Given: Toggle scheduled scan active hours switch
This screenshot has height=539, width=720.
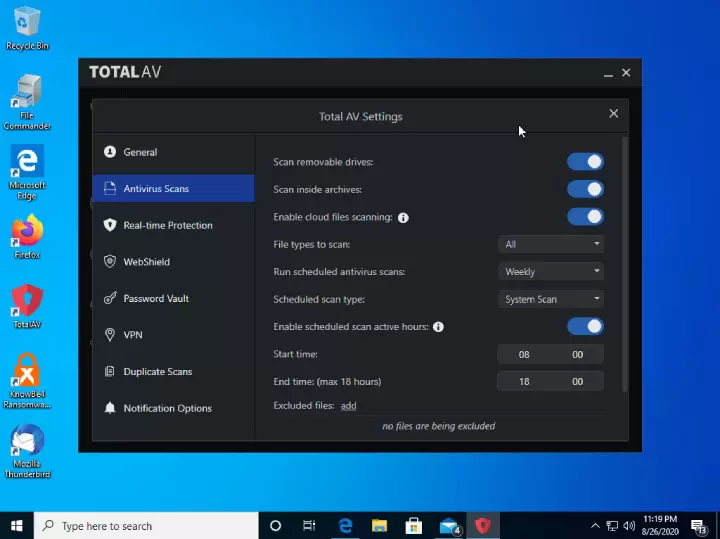Looking at the screenshot, I should [585, 326].
